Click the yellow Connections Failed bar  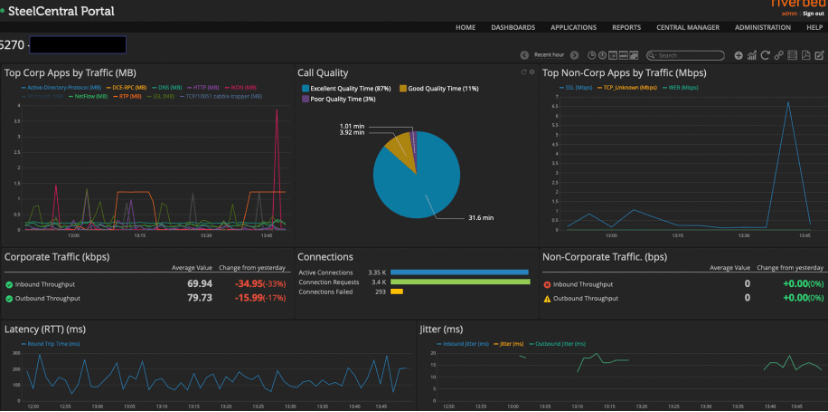(x=397, y=292)
